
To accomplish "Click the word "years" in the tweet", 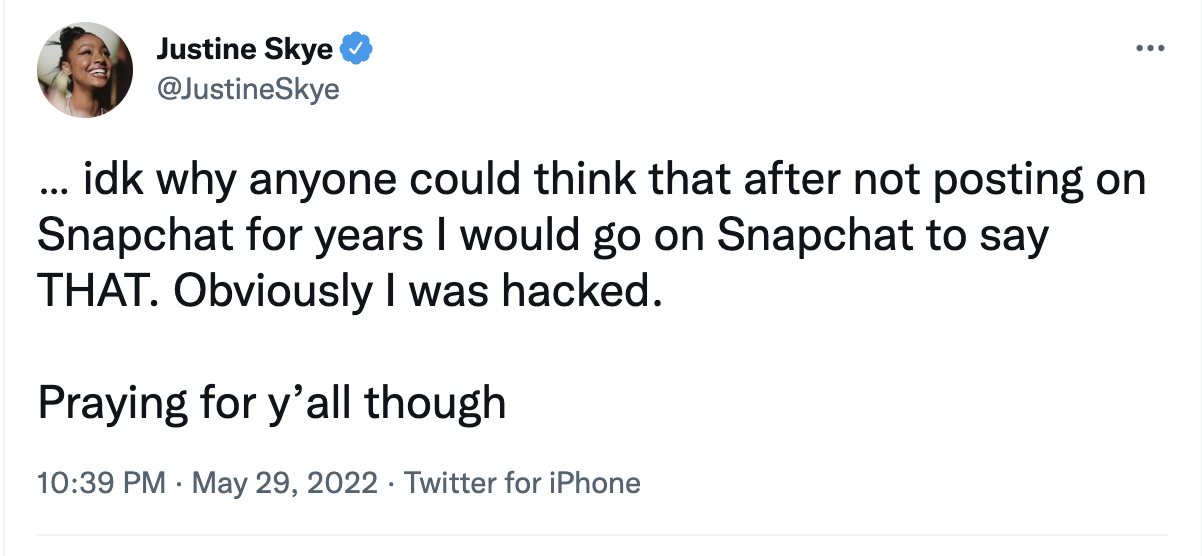I will (x=350, y=236).
